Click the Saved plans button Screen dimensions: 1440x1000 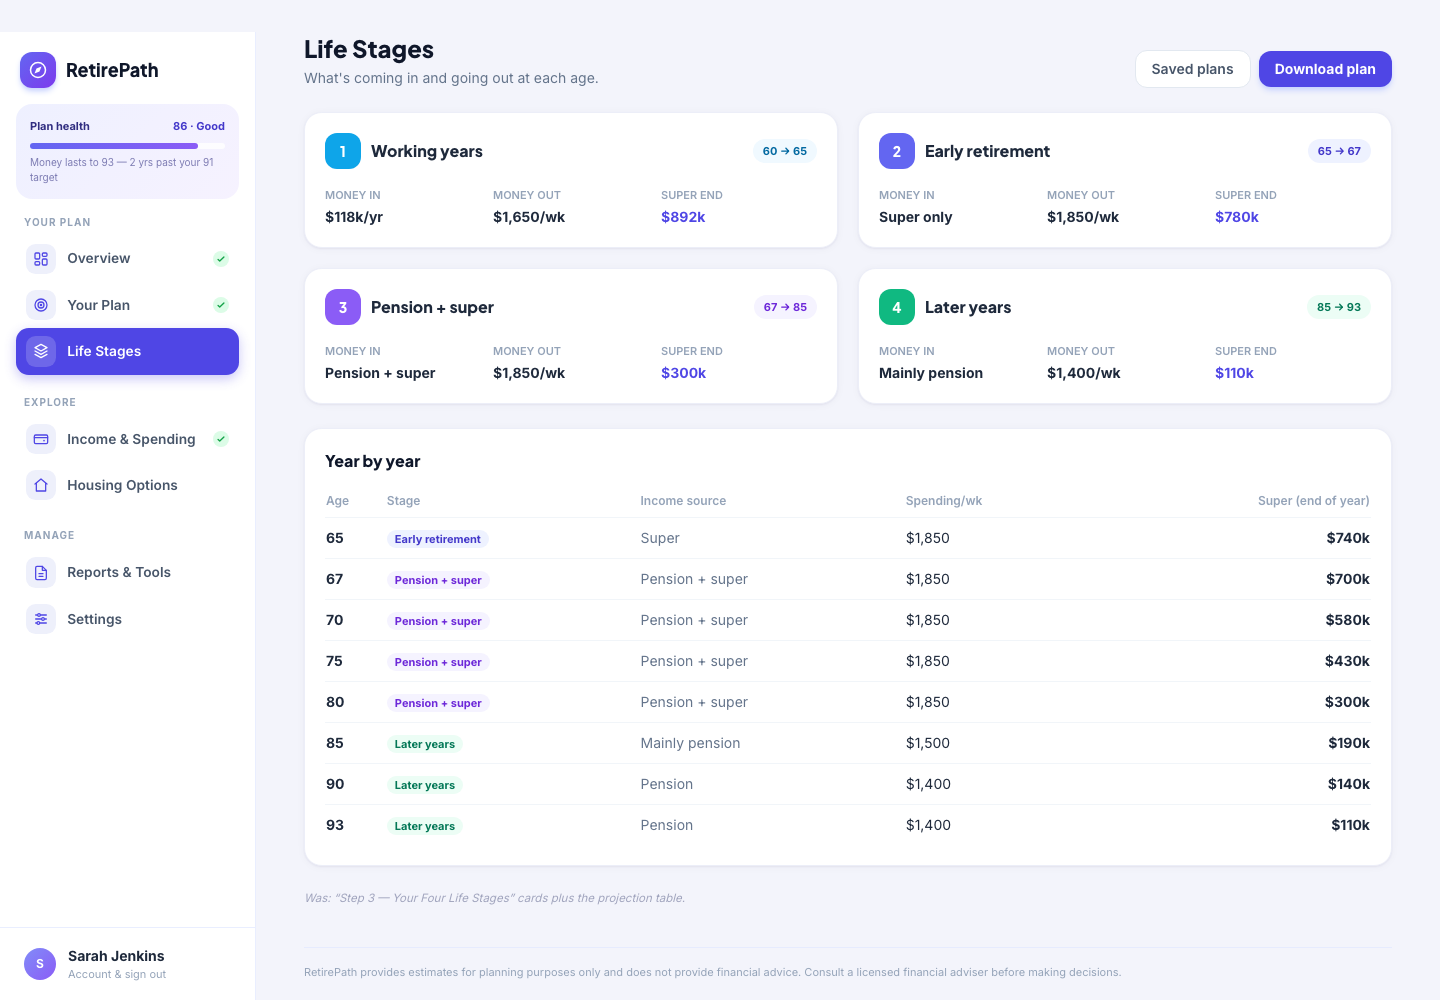(x=1192, y=69)
